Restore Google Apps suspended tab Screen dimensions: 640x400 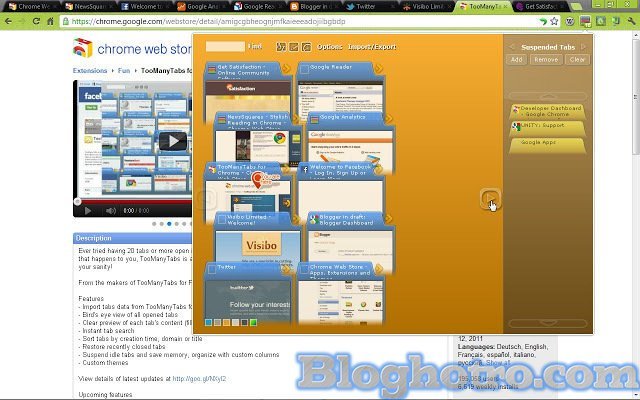[x=547, y=145]
